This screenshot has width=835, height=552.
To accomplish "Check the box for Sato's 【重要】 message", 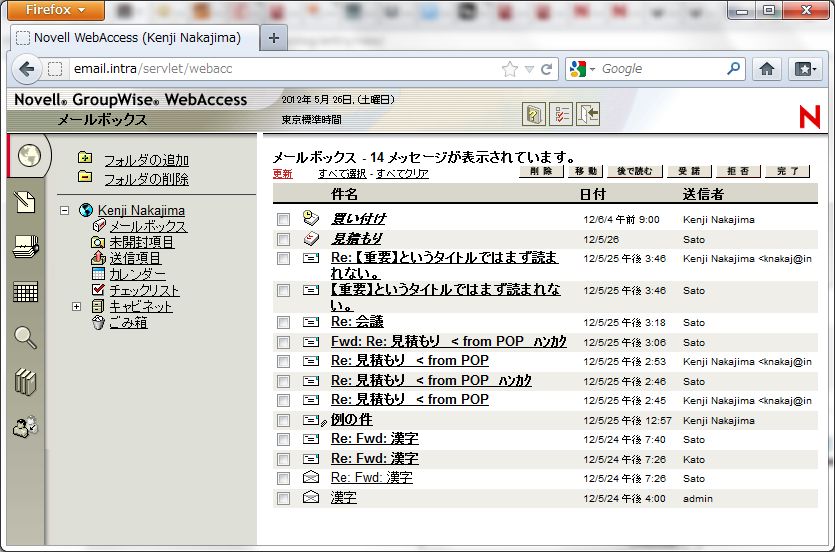I will tap(283, 291).
